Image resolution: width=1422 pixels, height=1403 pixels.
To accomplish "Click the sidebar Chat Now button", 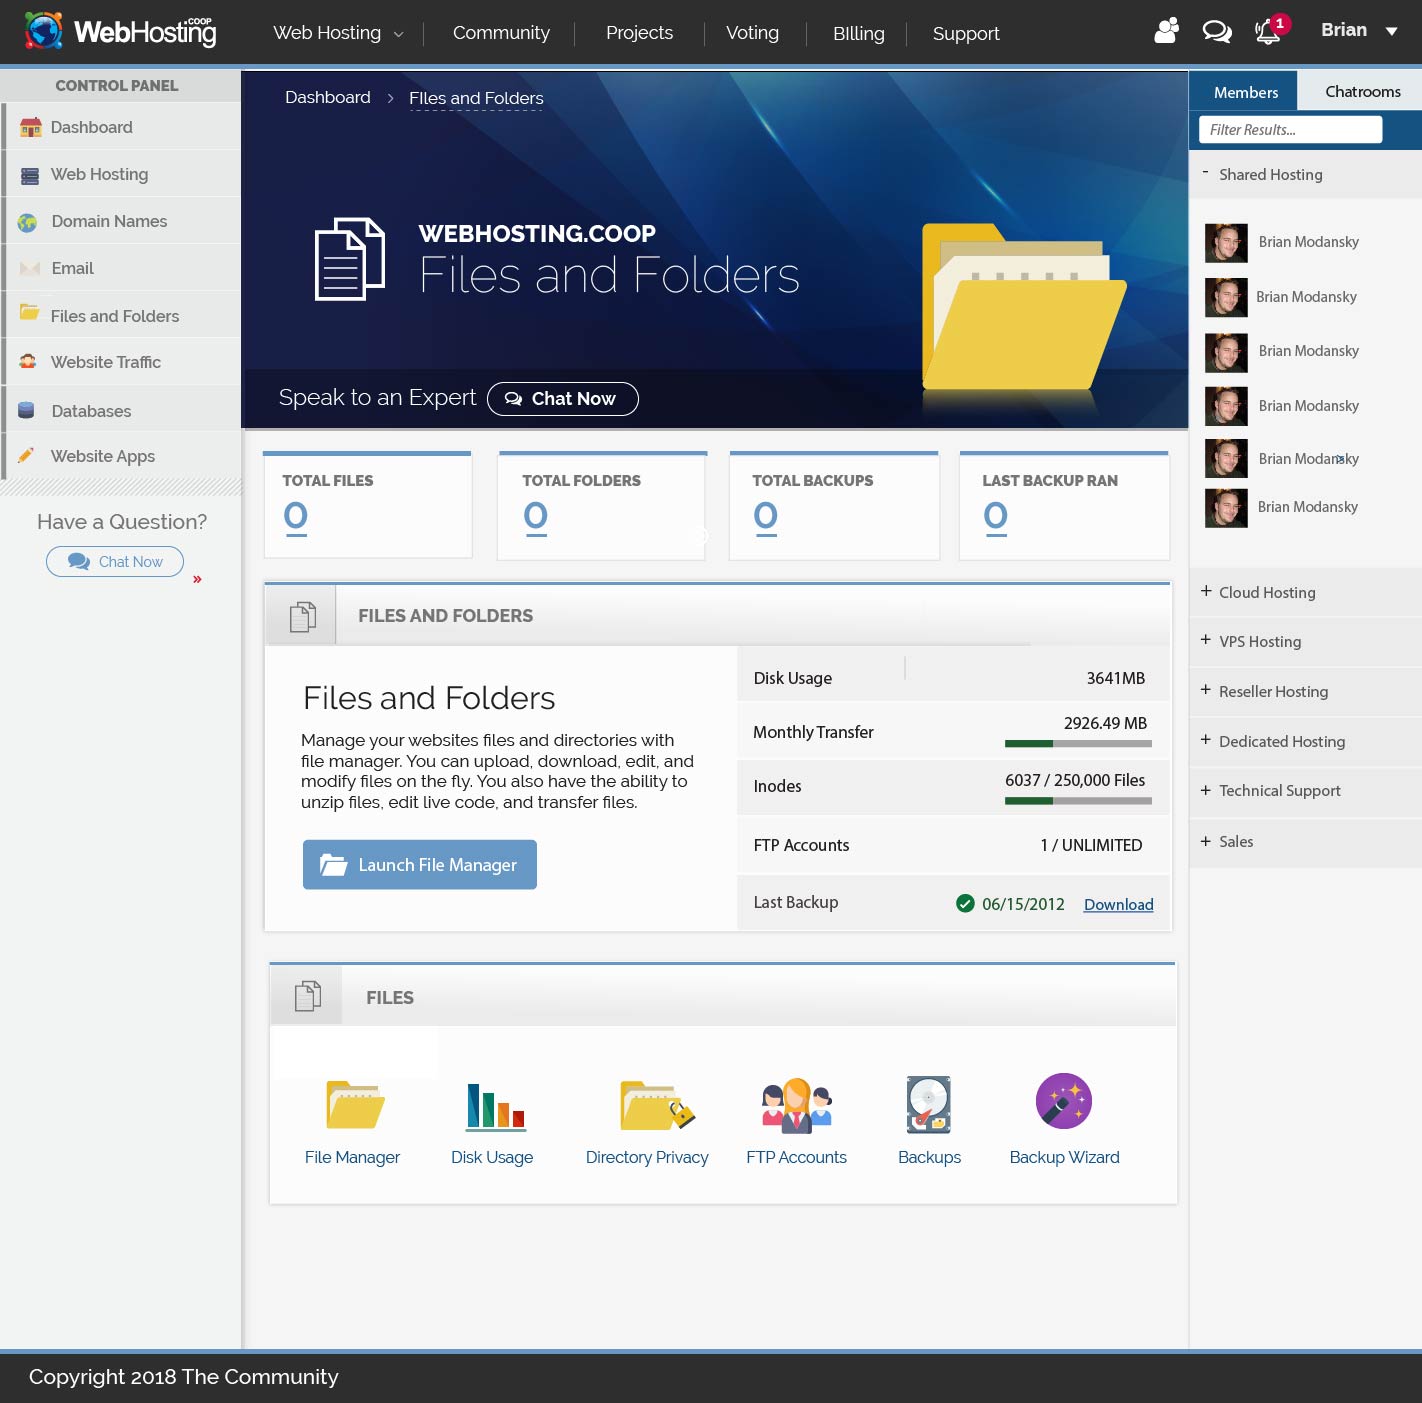I will [115, 562].
